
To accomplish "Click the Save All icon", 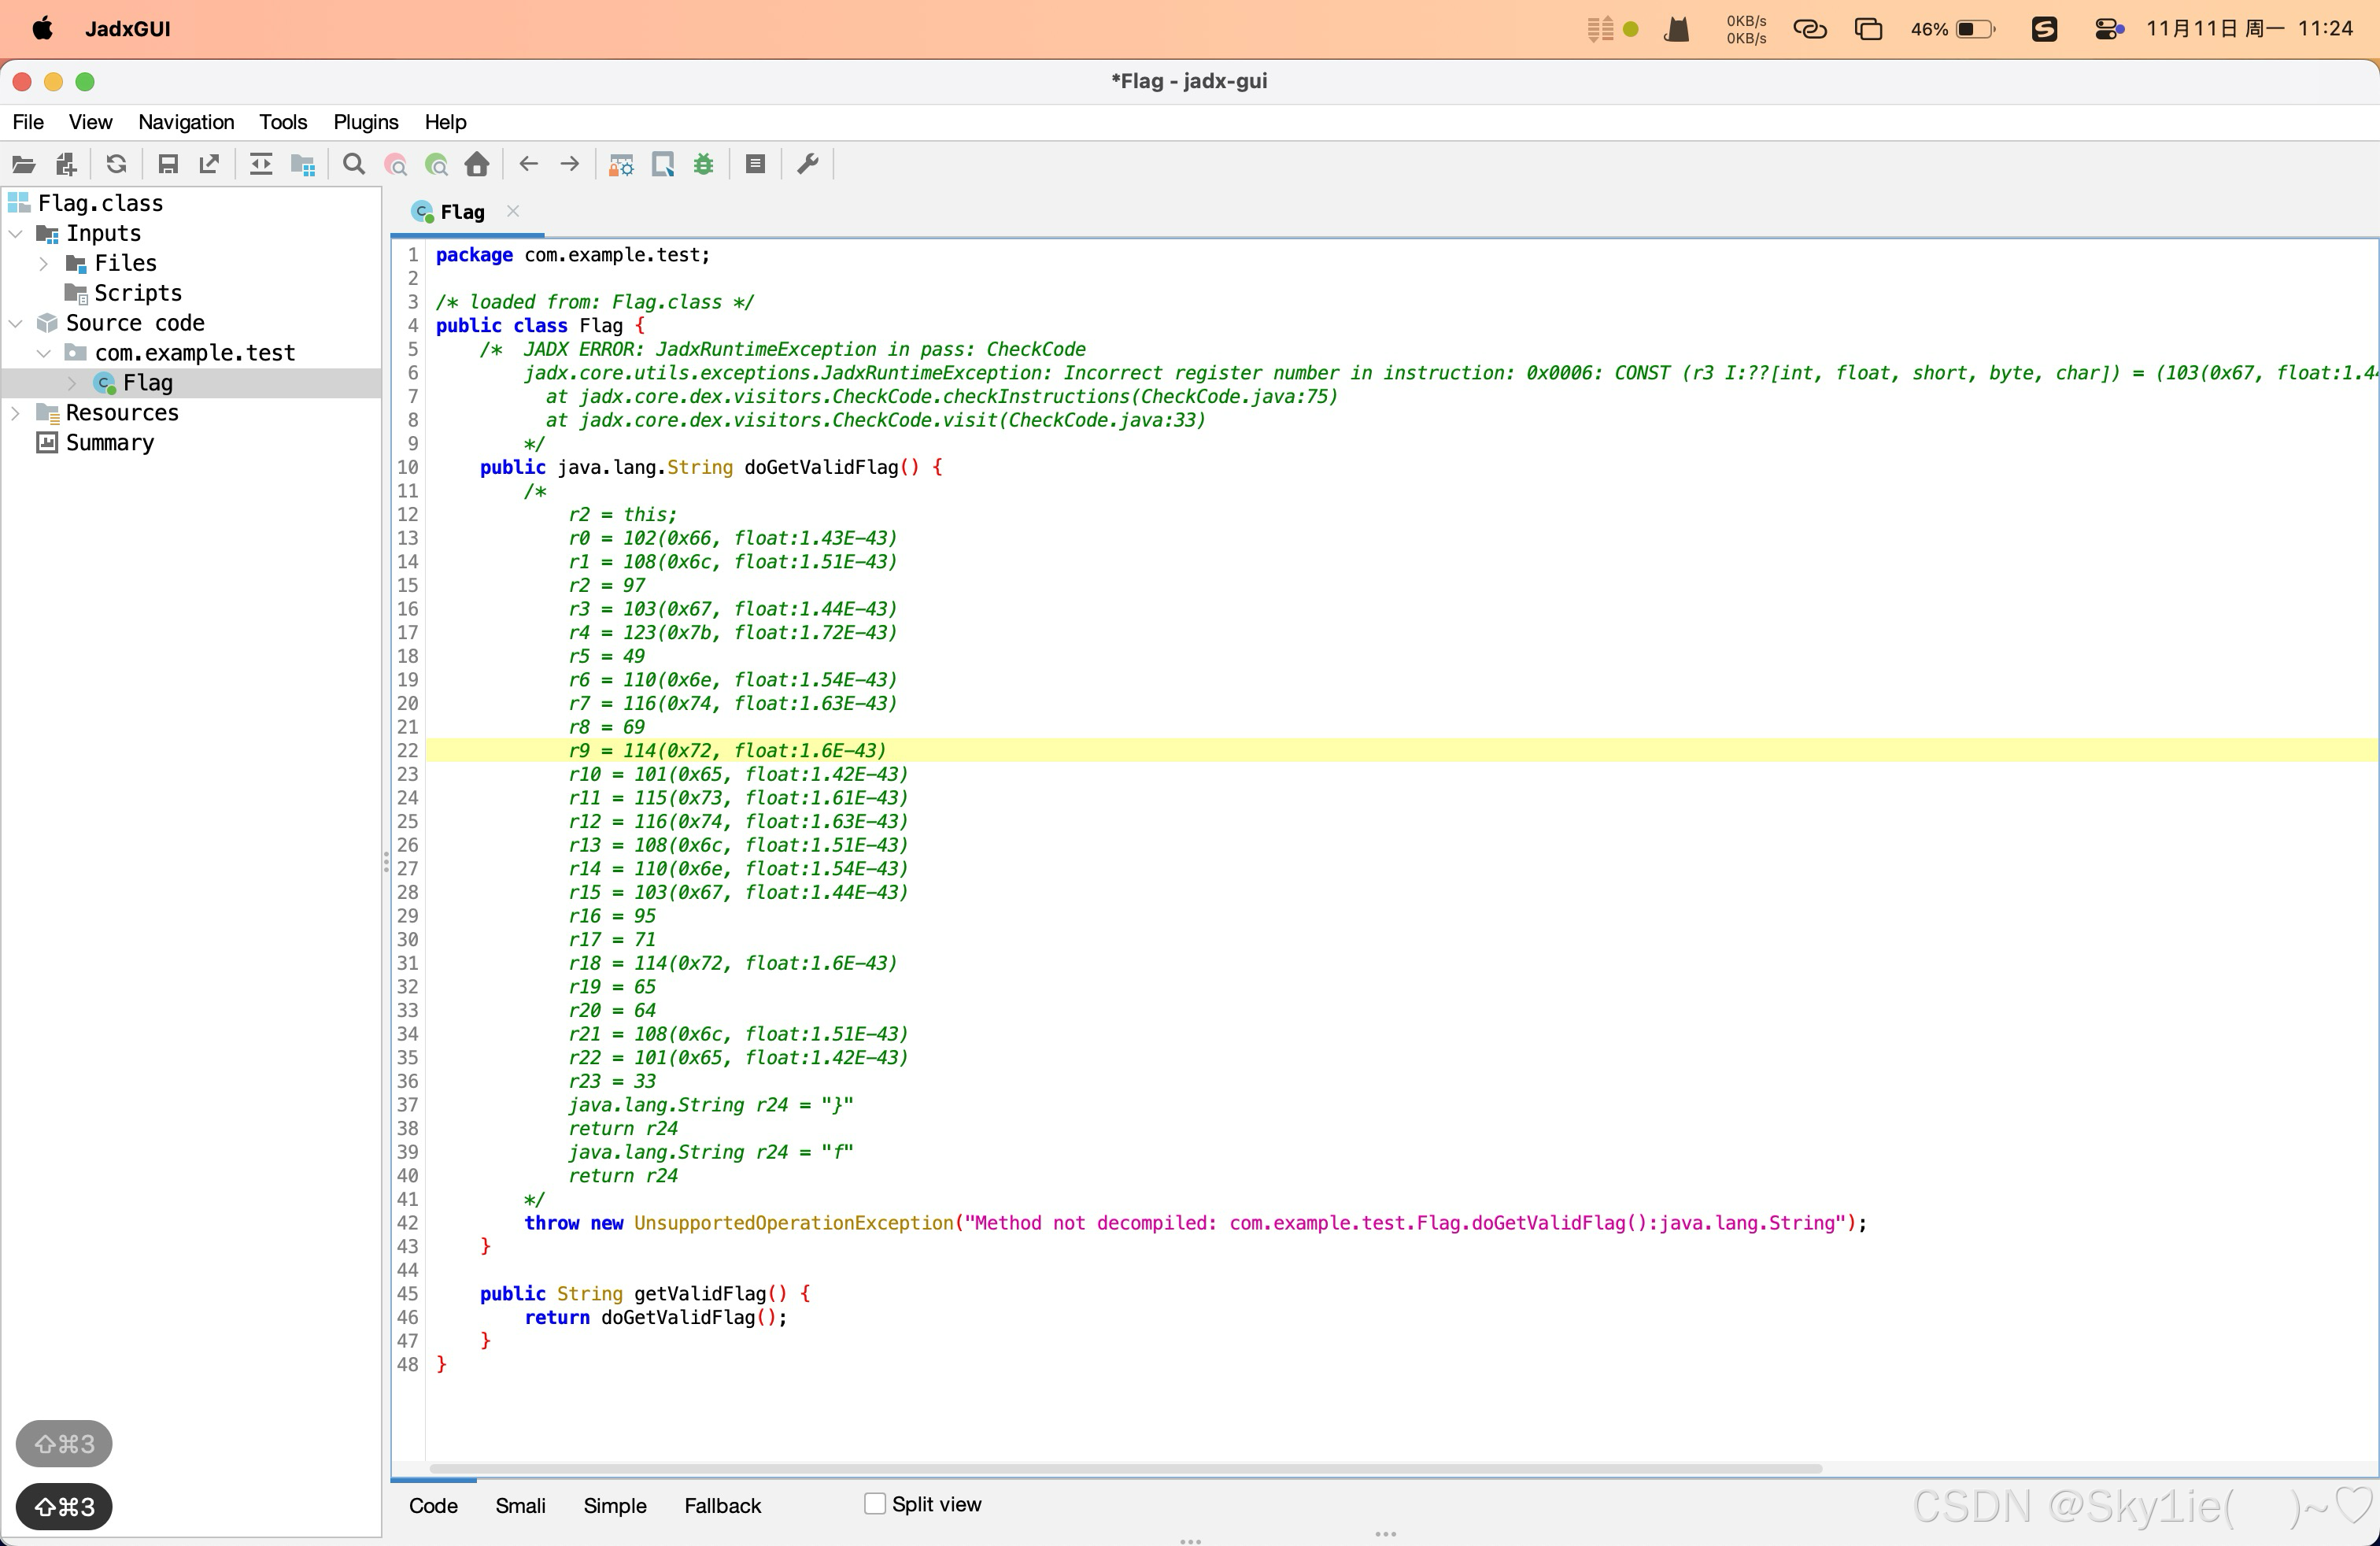I will 169,164.
